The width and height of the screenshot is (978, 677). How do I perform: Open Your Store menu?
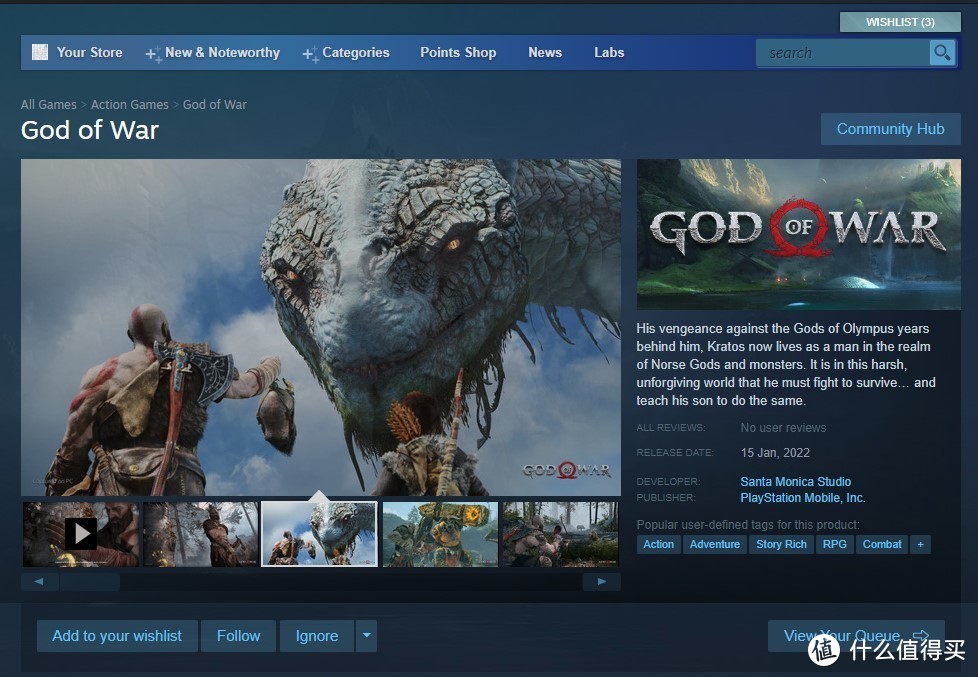click(x=90, y=52)
